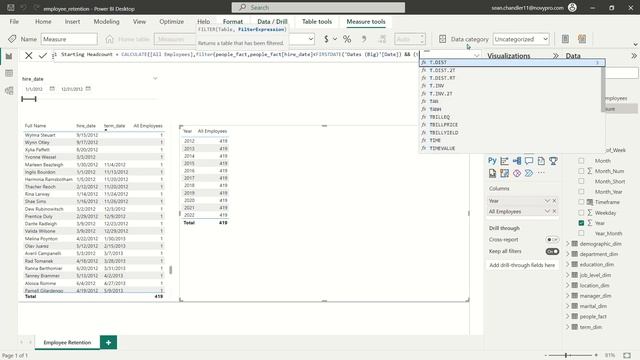
Task: Remove Year field from Columns well
Action: pyautogui.click(x=554, y=201)
